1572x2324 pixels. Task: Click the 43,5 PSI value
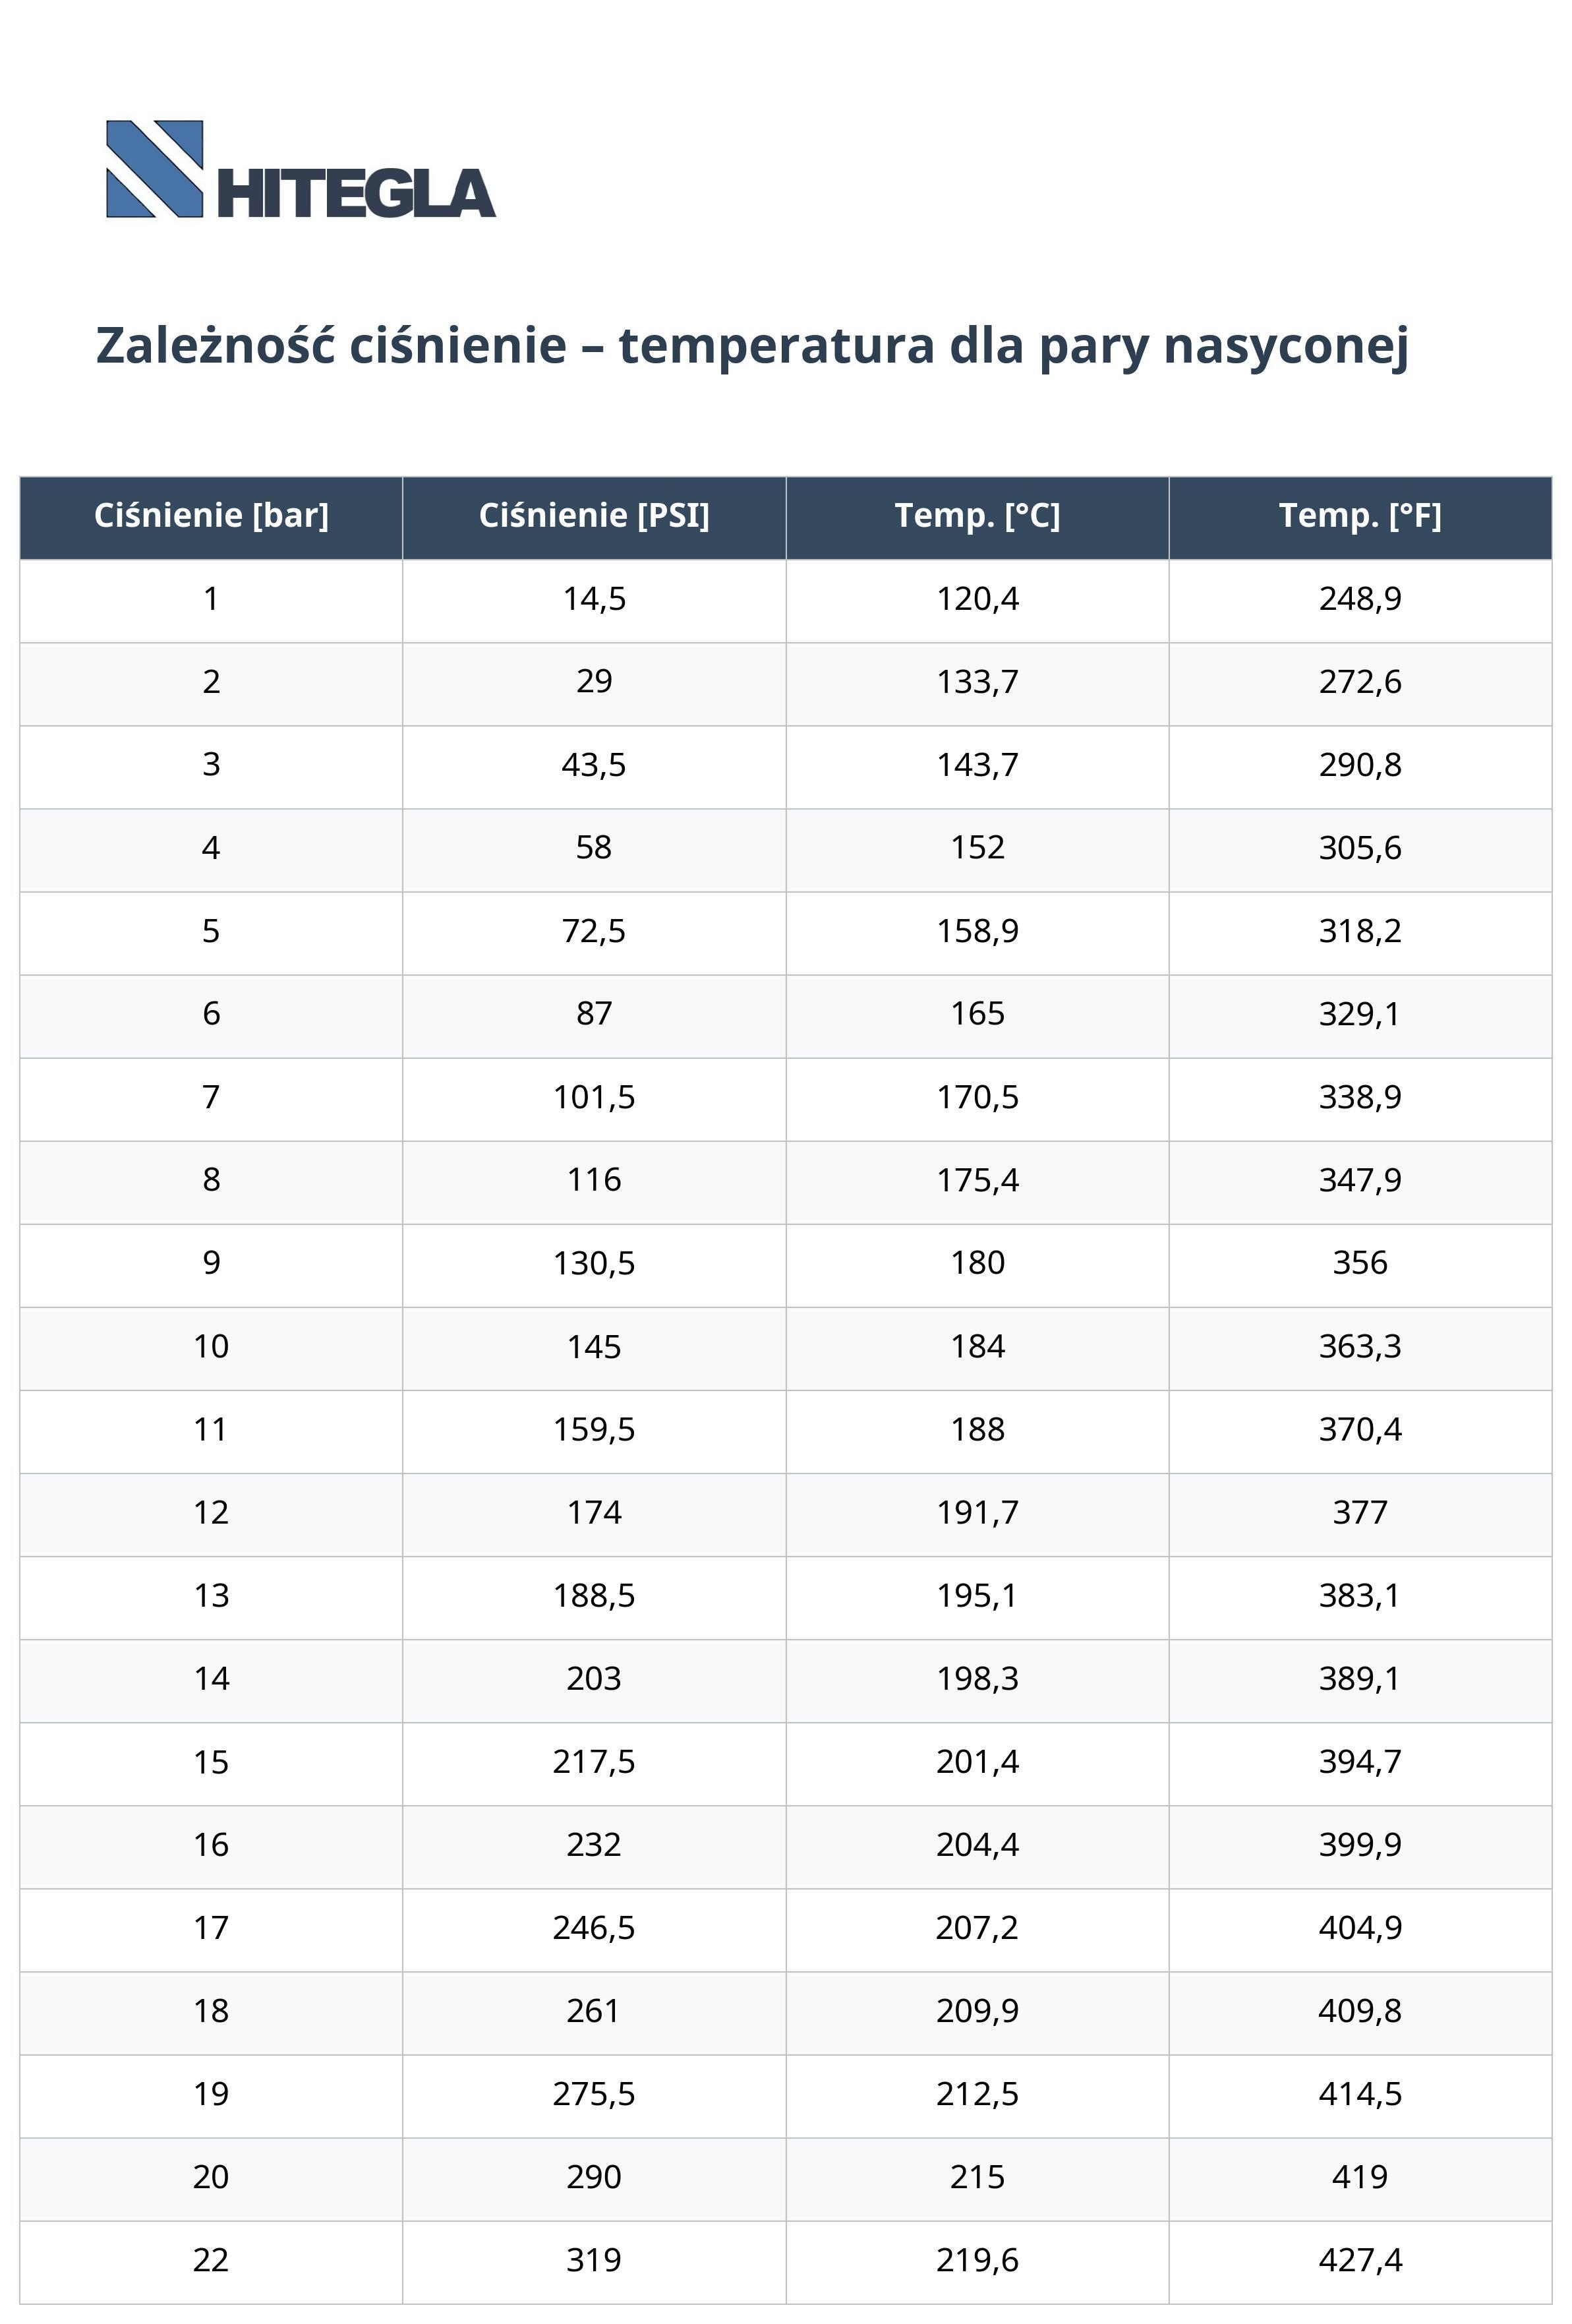[x=594, y=765]
